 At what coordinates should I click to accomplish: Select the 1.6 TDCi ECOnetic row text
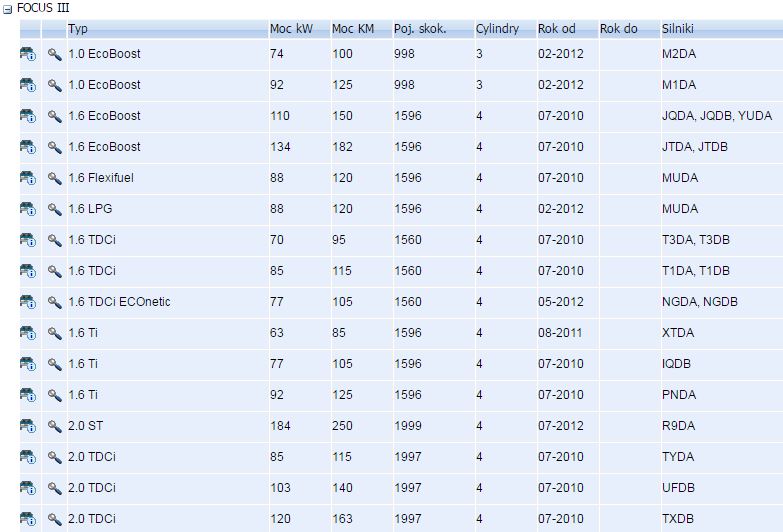tap(119, 302)
